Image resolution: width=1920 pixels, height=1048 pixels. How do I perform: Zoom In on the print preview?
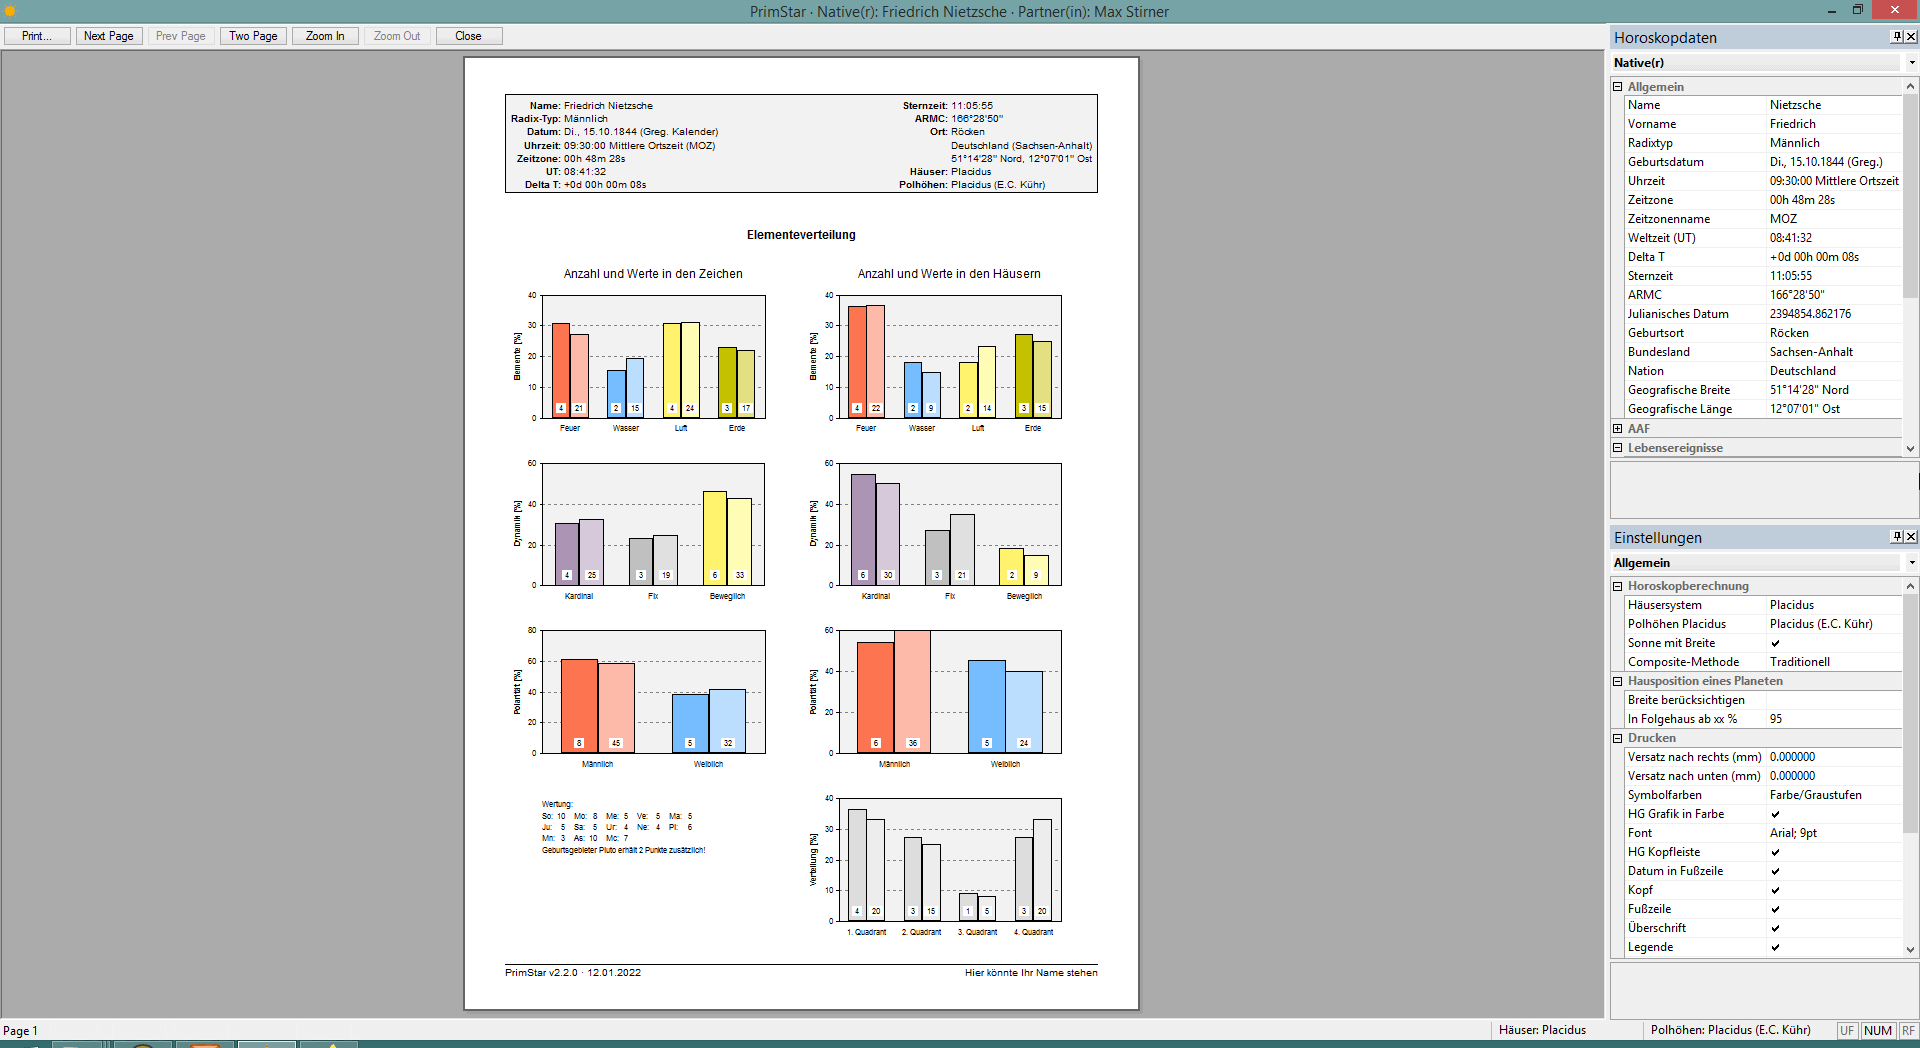click(x=325, y=36)
